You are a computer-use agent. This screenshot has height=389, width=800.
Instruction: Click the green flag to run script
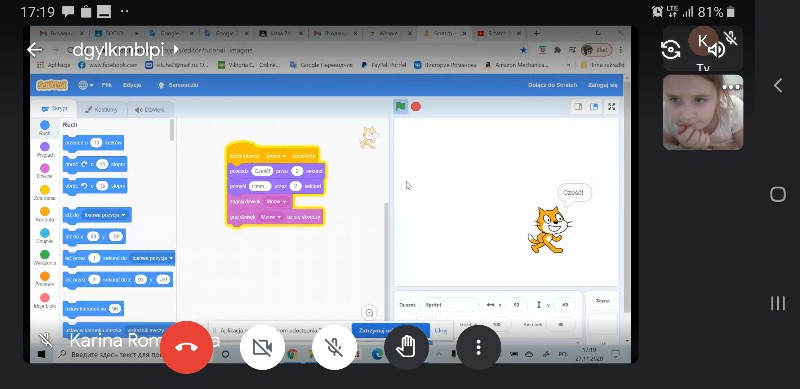(x=401, y=107)
